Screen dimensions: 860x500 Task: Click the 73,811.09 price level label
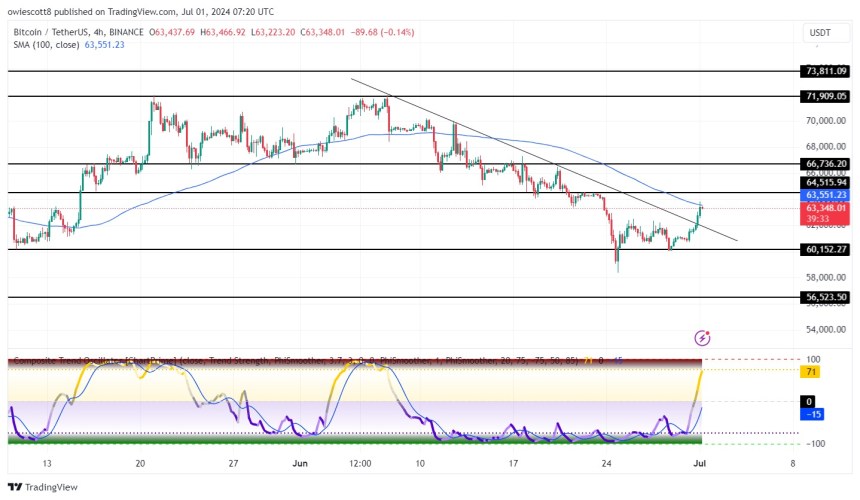(826, 71)
